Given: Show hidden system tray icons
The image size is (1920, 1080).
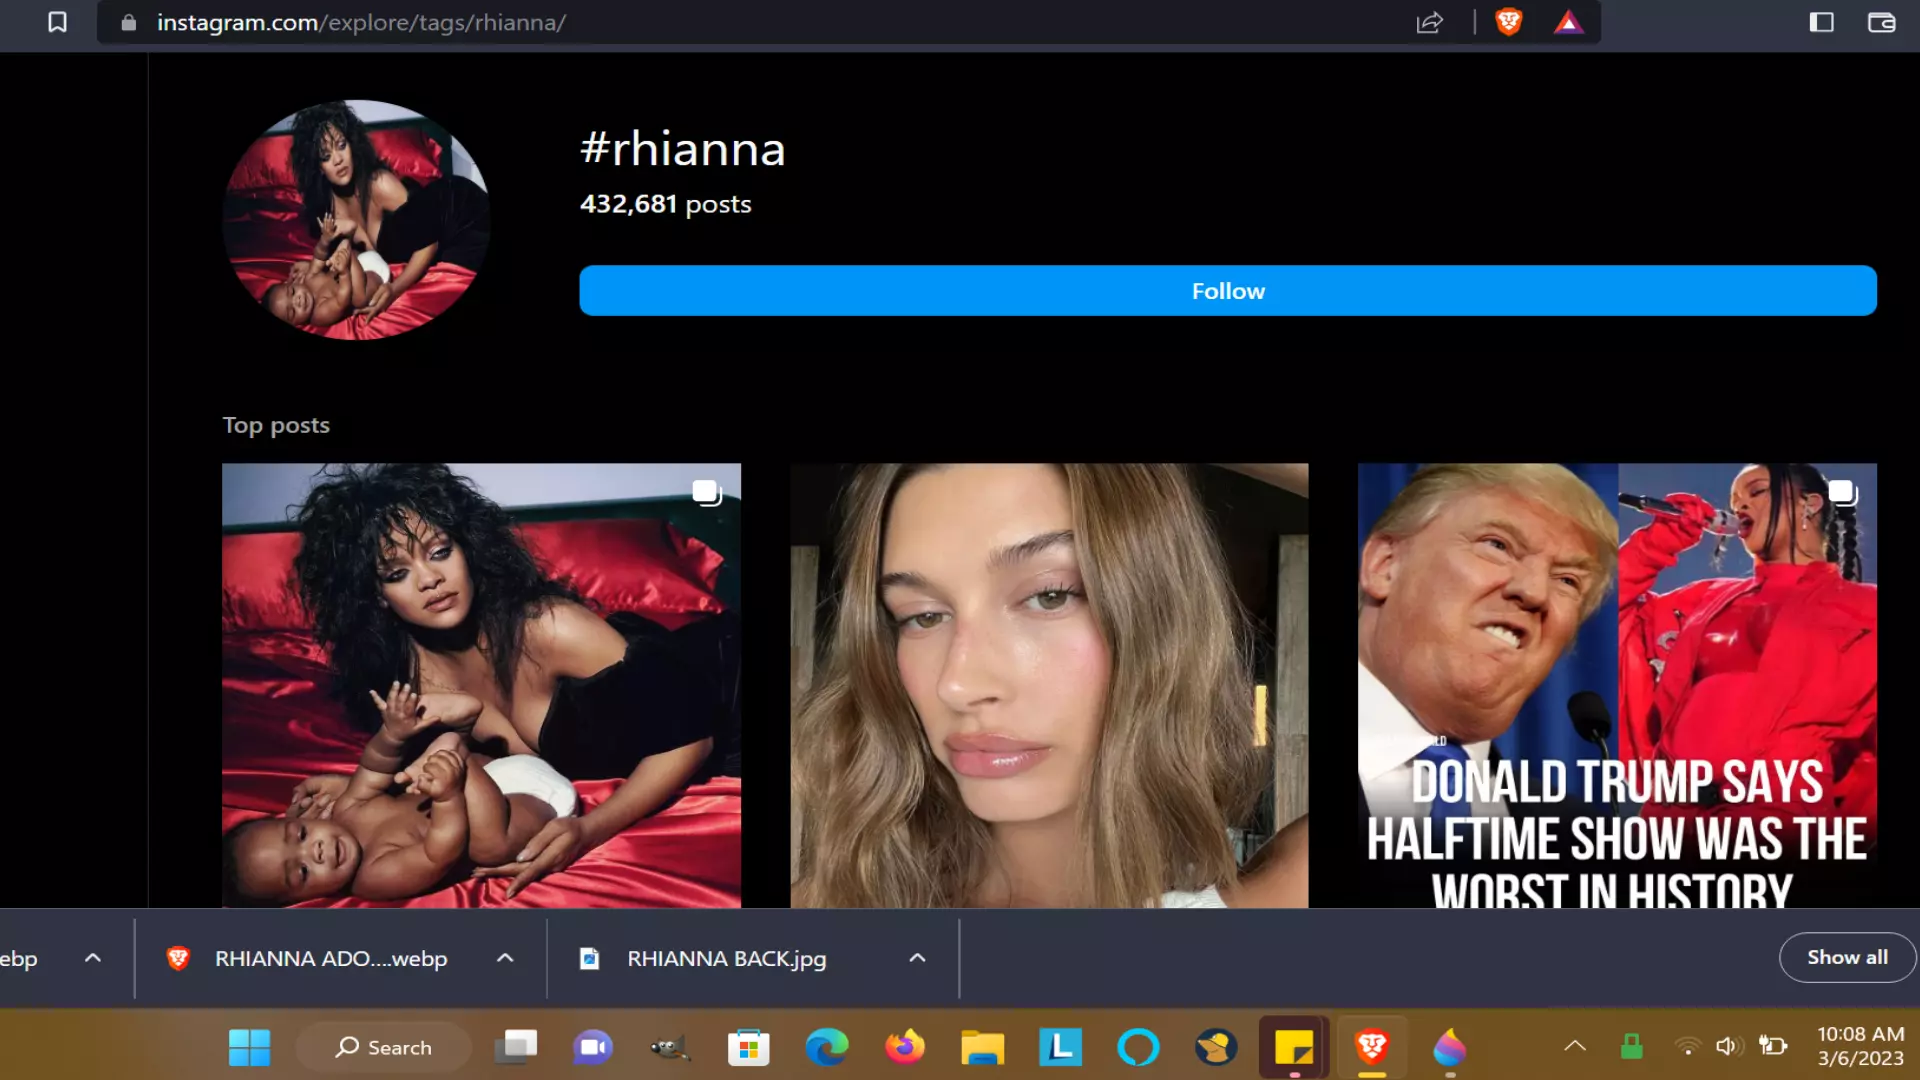Looking at the screenshot, I should pos(1574,1047).
